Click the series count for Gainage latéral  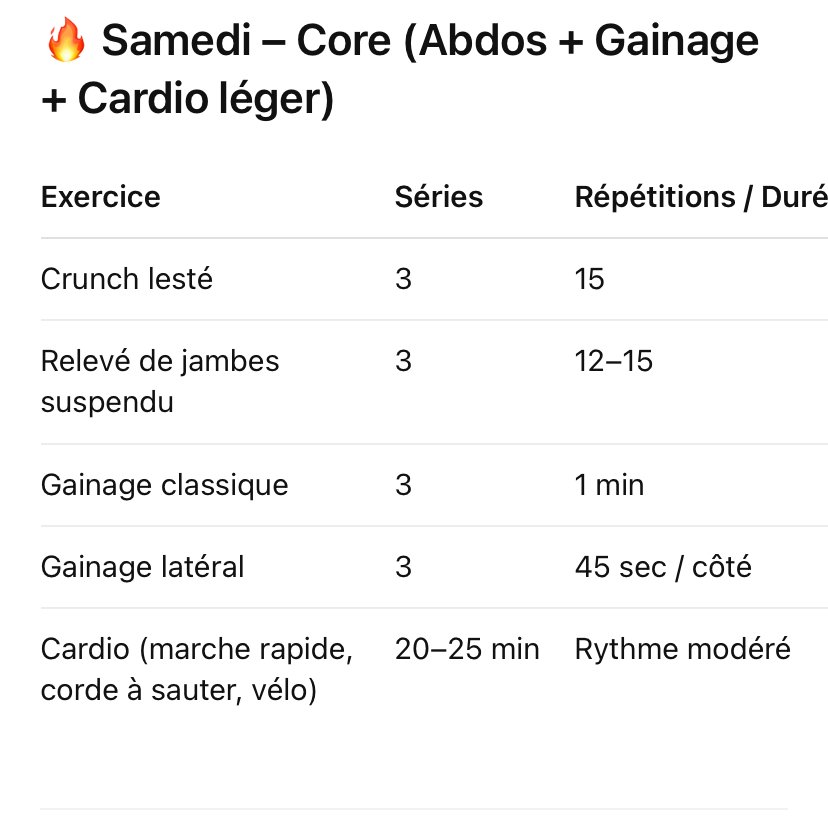403,567
